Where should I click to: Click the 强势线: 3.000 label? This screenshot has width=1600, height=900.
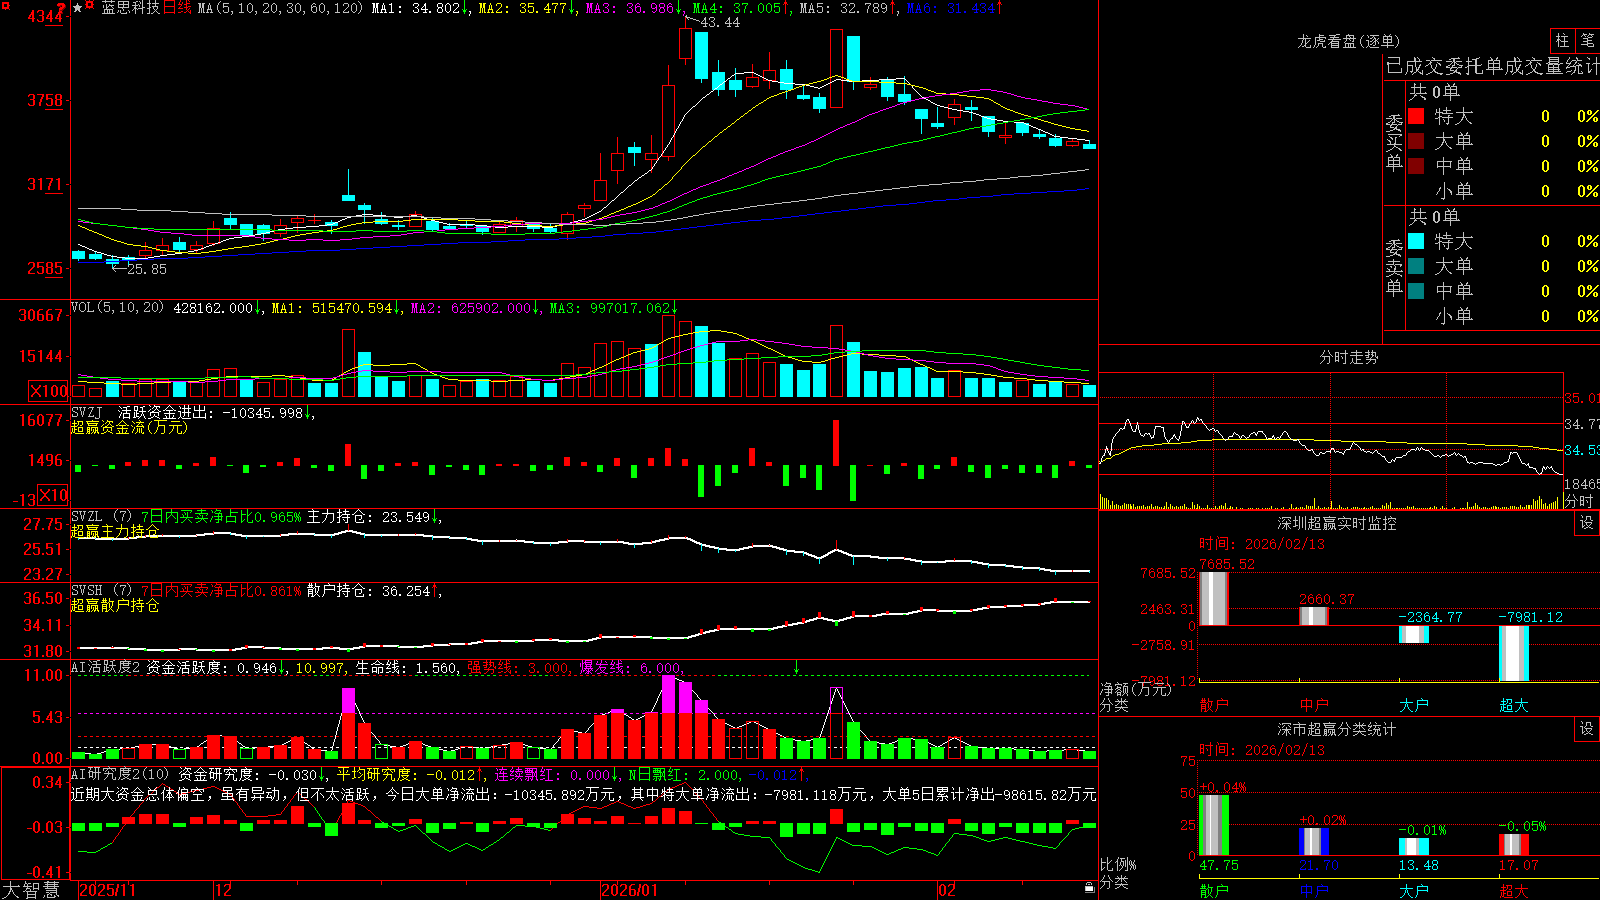[518, 668]
